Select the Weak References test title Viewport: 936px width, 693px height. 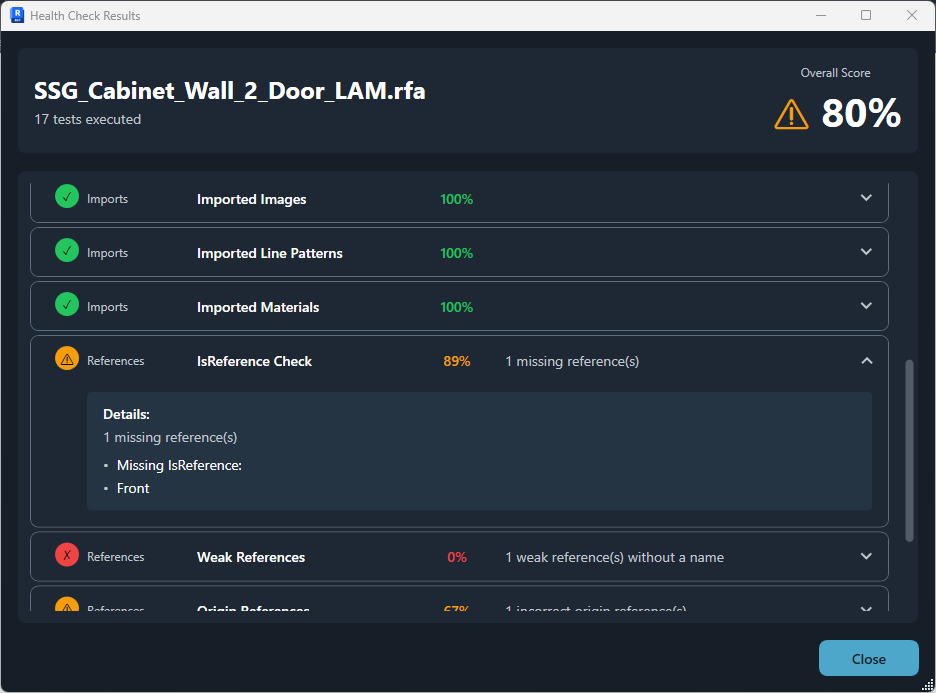(251, 557)
